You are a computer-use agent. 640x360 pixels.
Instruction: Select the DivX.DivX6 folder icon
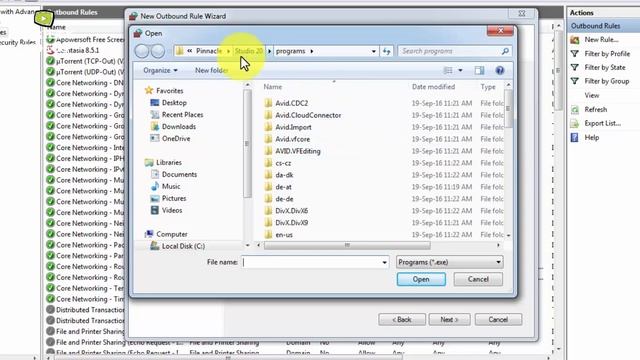[268, 211]
